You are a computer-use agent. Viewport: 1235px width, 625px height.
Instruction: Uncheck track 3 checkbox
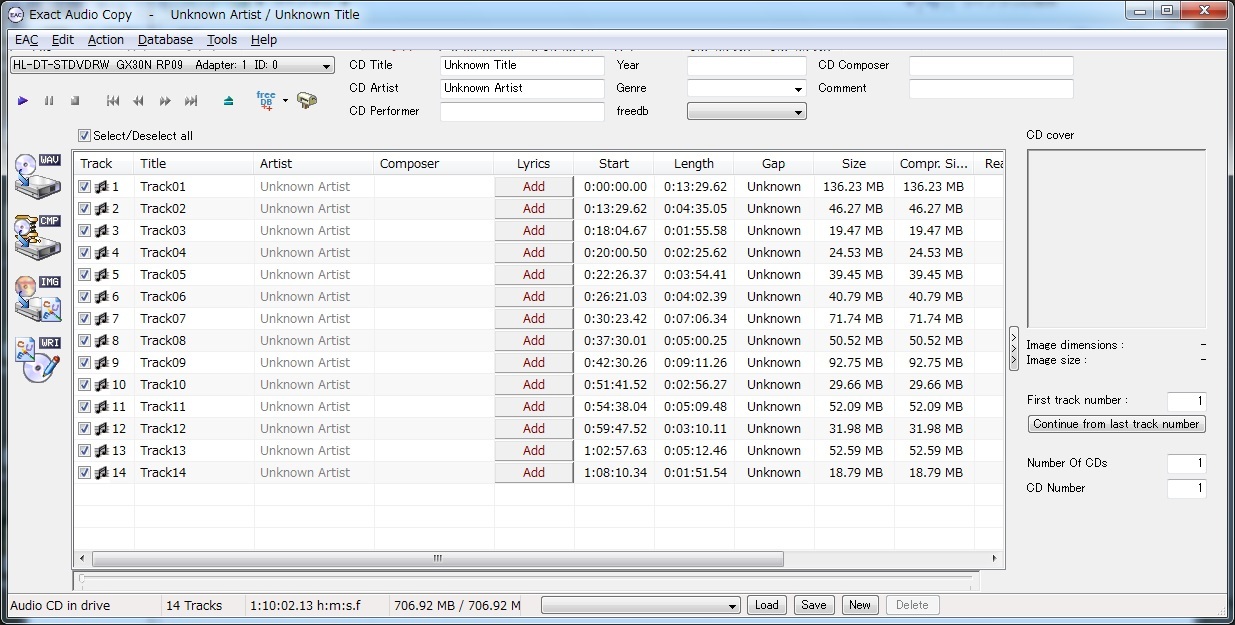85,231
